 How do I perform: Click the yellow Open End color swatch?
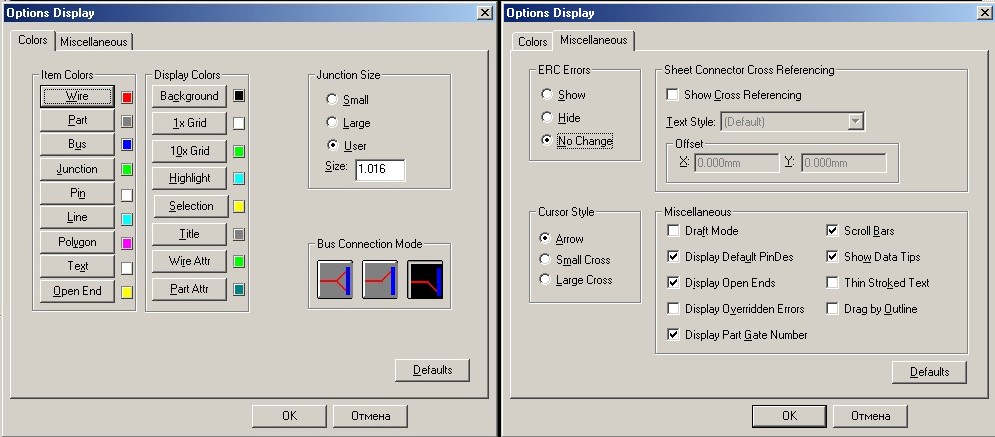[127, 292]
